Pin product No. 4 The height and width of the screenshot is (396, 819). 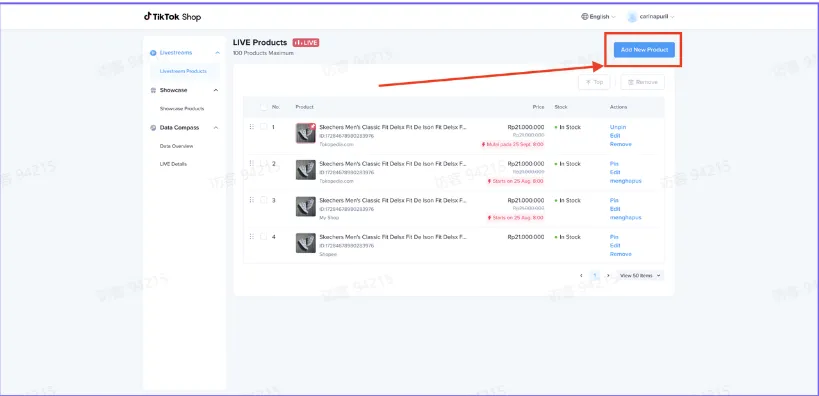[614, 237]
